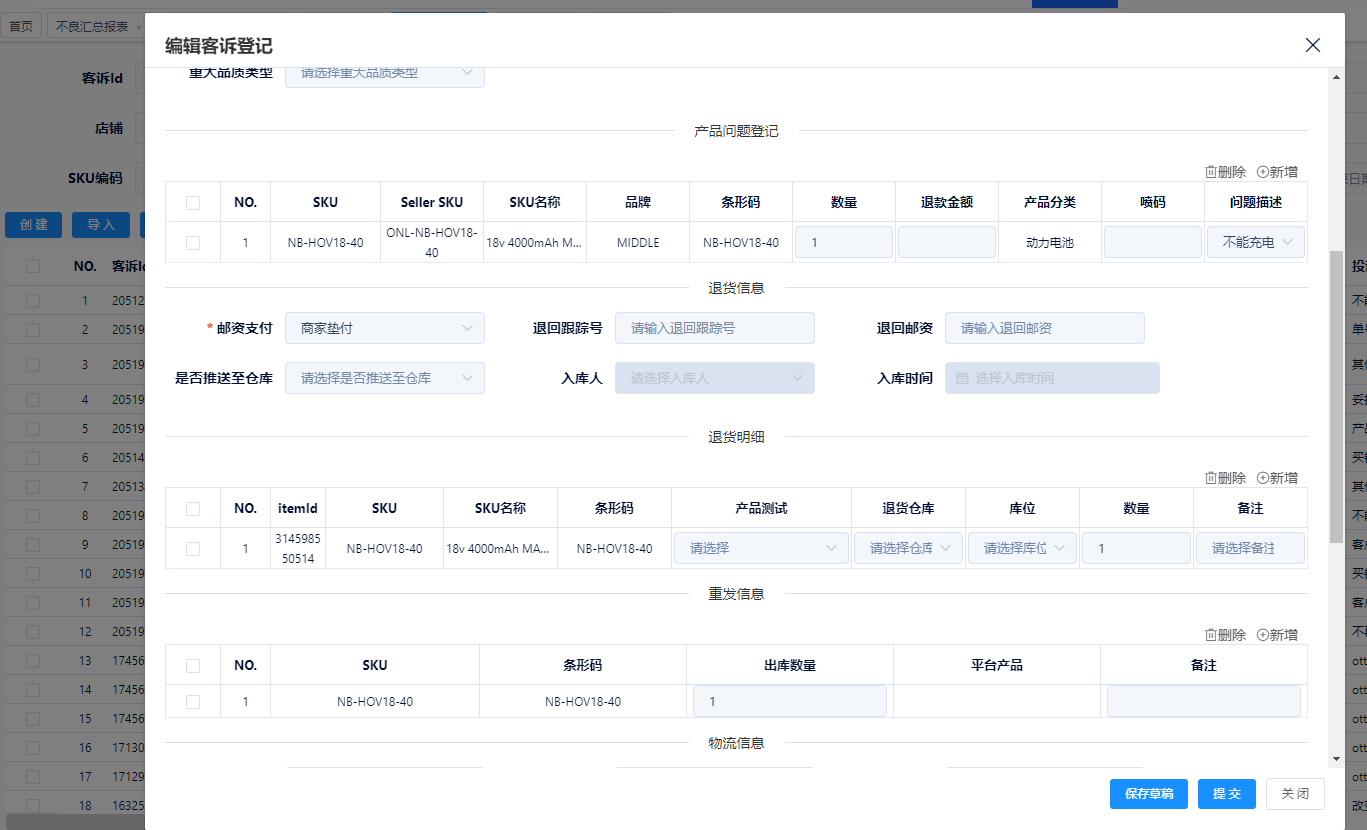Click delete icon in 重发信息 section
The height and width of the screenshot is (830, 1367).
[x=1211, y=635]
